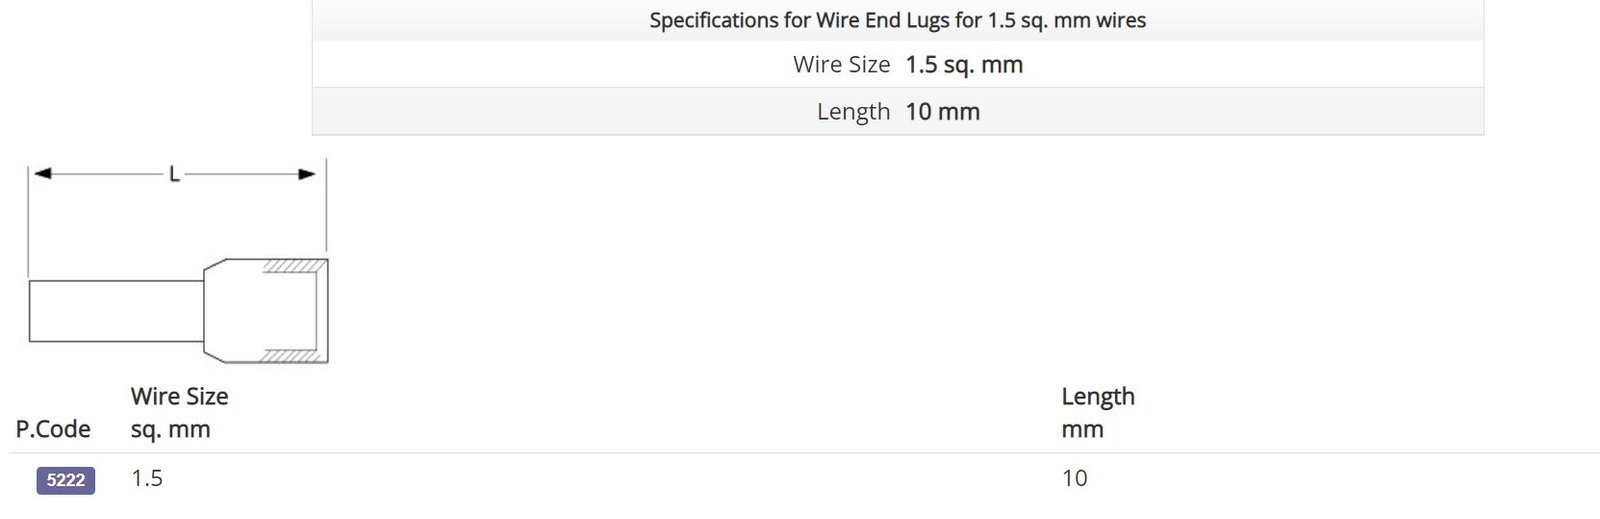1600x519 pixels.
Task: Click the hatched insulation collar in the lug drawing
Action: [x=294, y=266]
